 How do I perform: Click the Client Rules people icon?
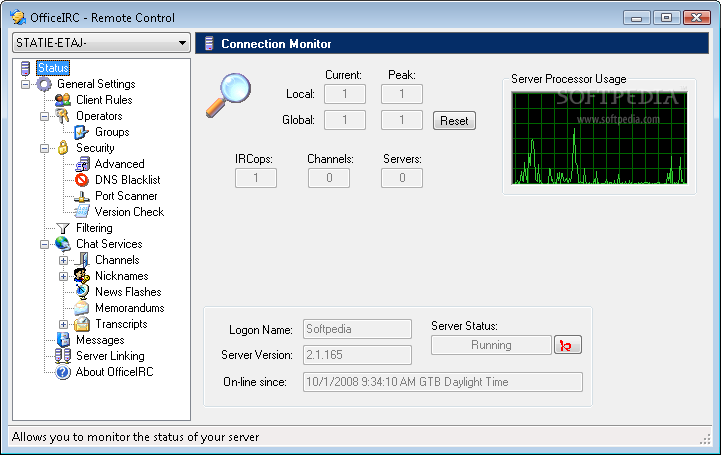[63, 100]
